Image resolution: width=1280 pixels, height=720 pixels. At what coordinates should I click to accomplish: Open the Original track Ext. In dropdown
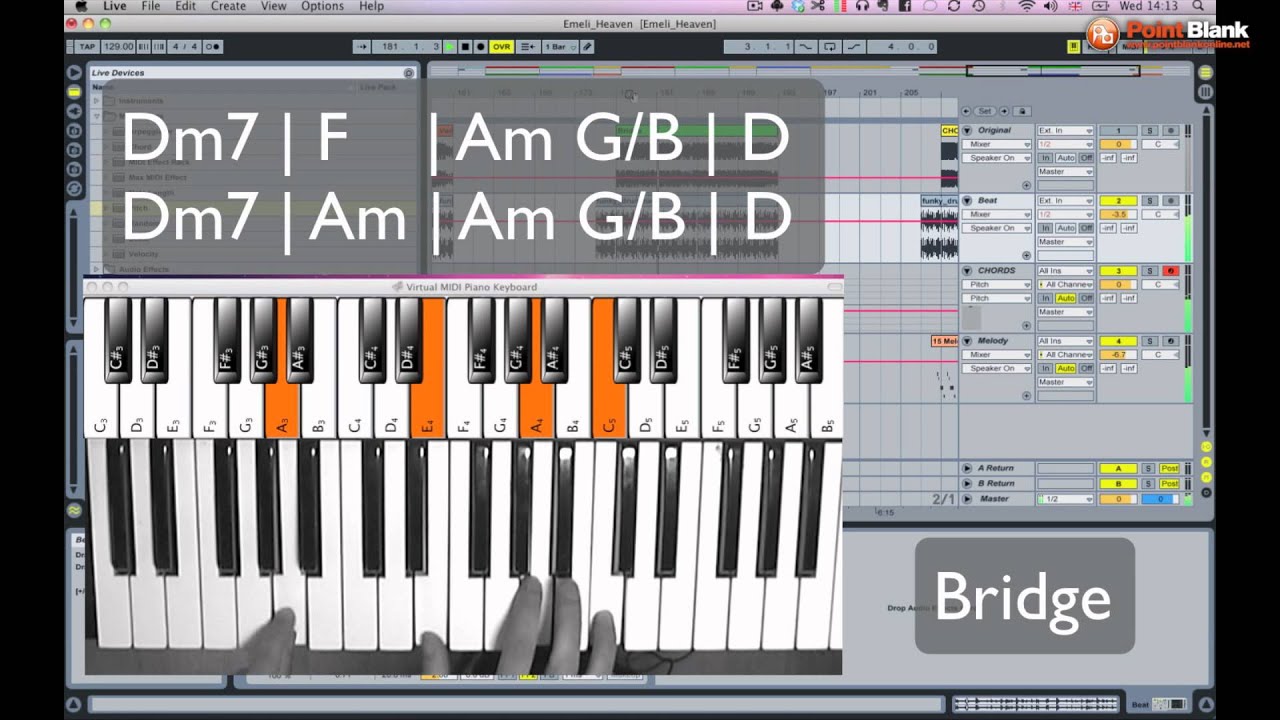[x=1065, y=130]
